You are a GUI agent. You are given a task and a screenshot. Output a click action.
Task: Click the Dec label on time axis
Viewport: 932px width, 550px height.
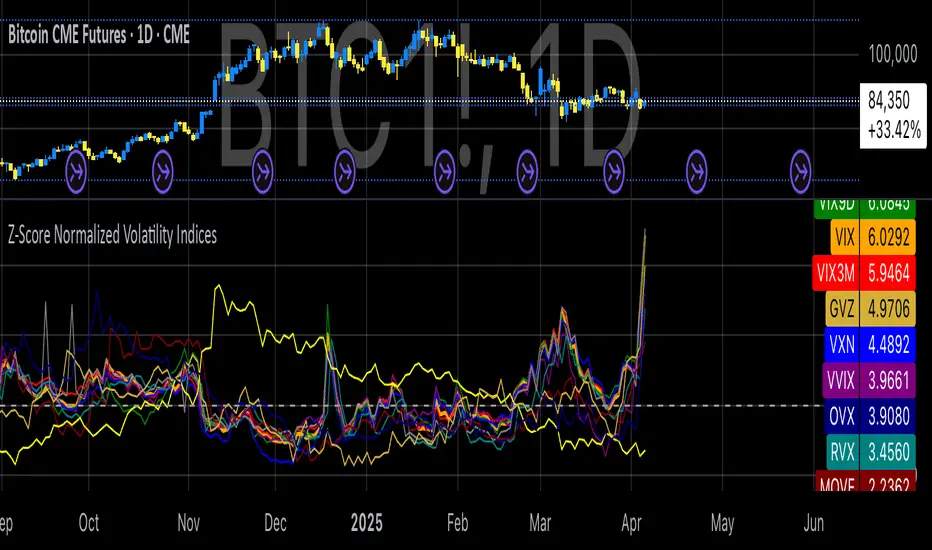(275, 523)
